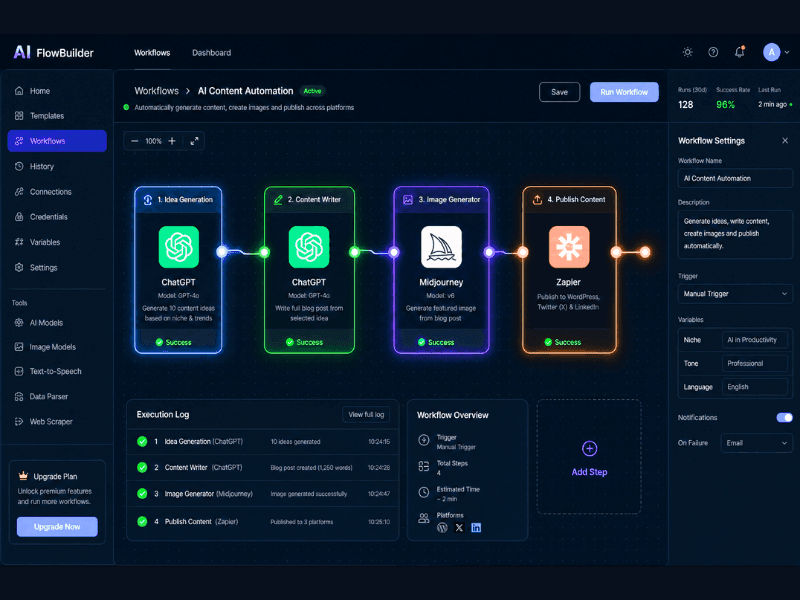The height and width of the screenshot is (600, 800).
Task: Select the Idea Generation ChatGPT icon
Action: point(179,247)
